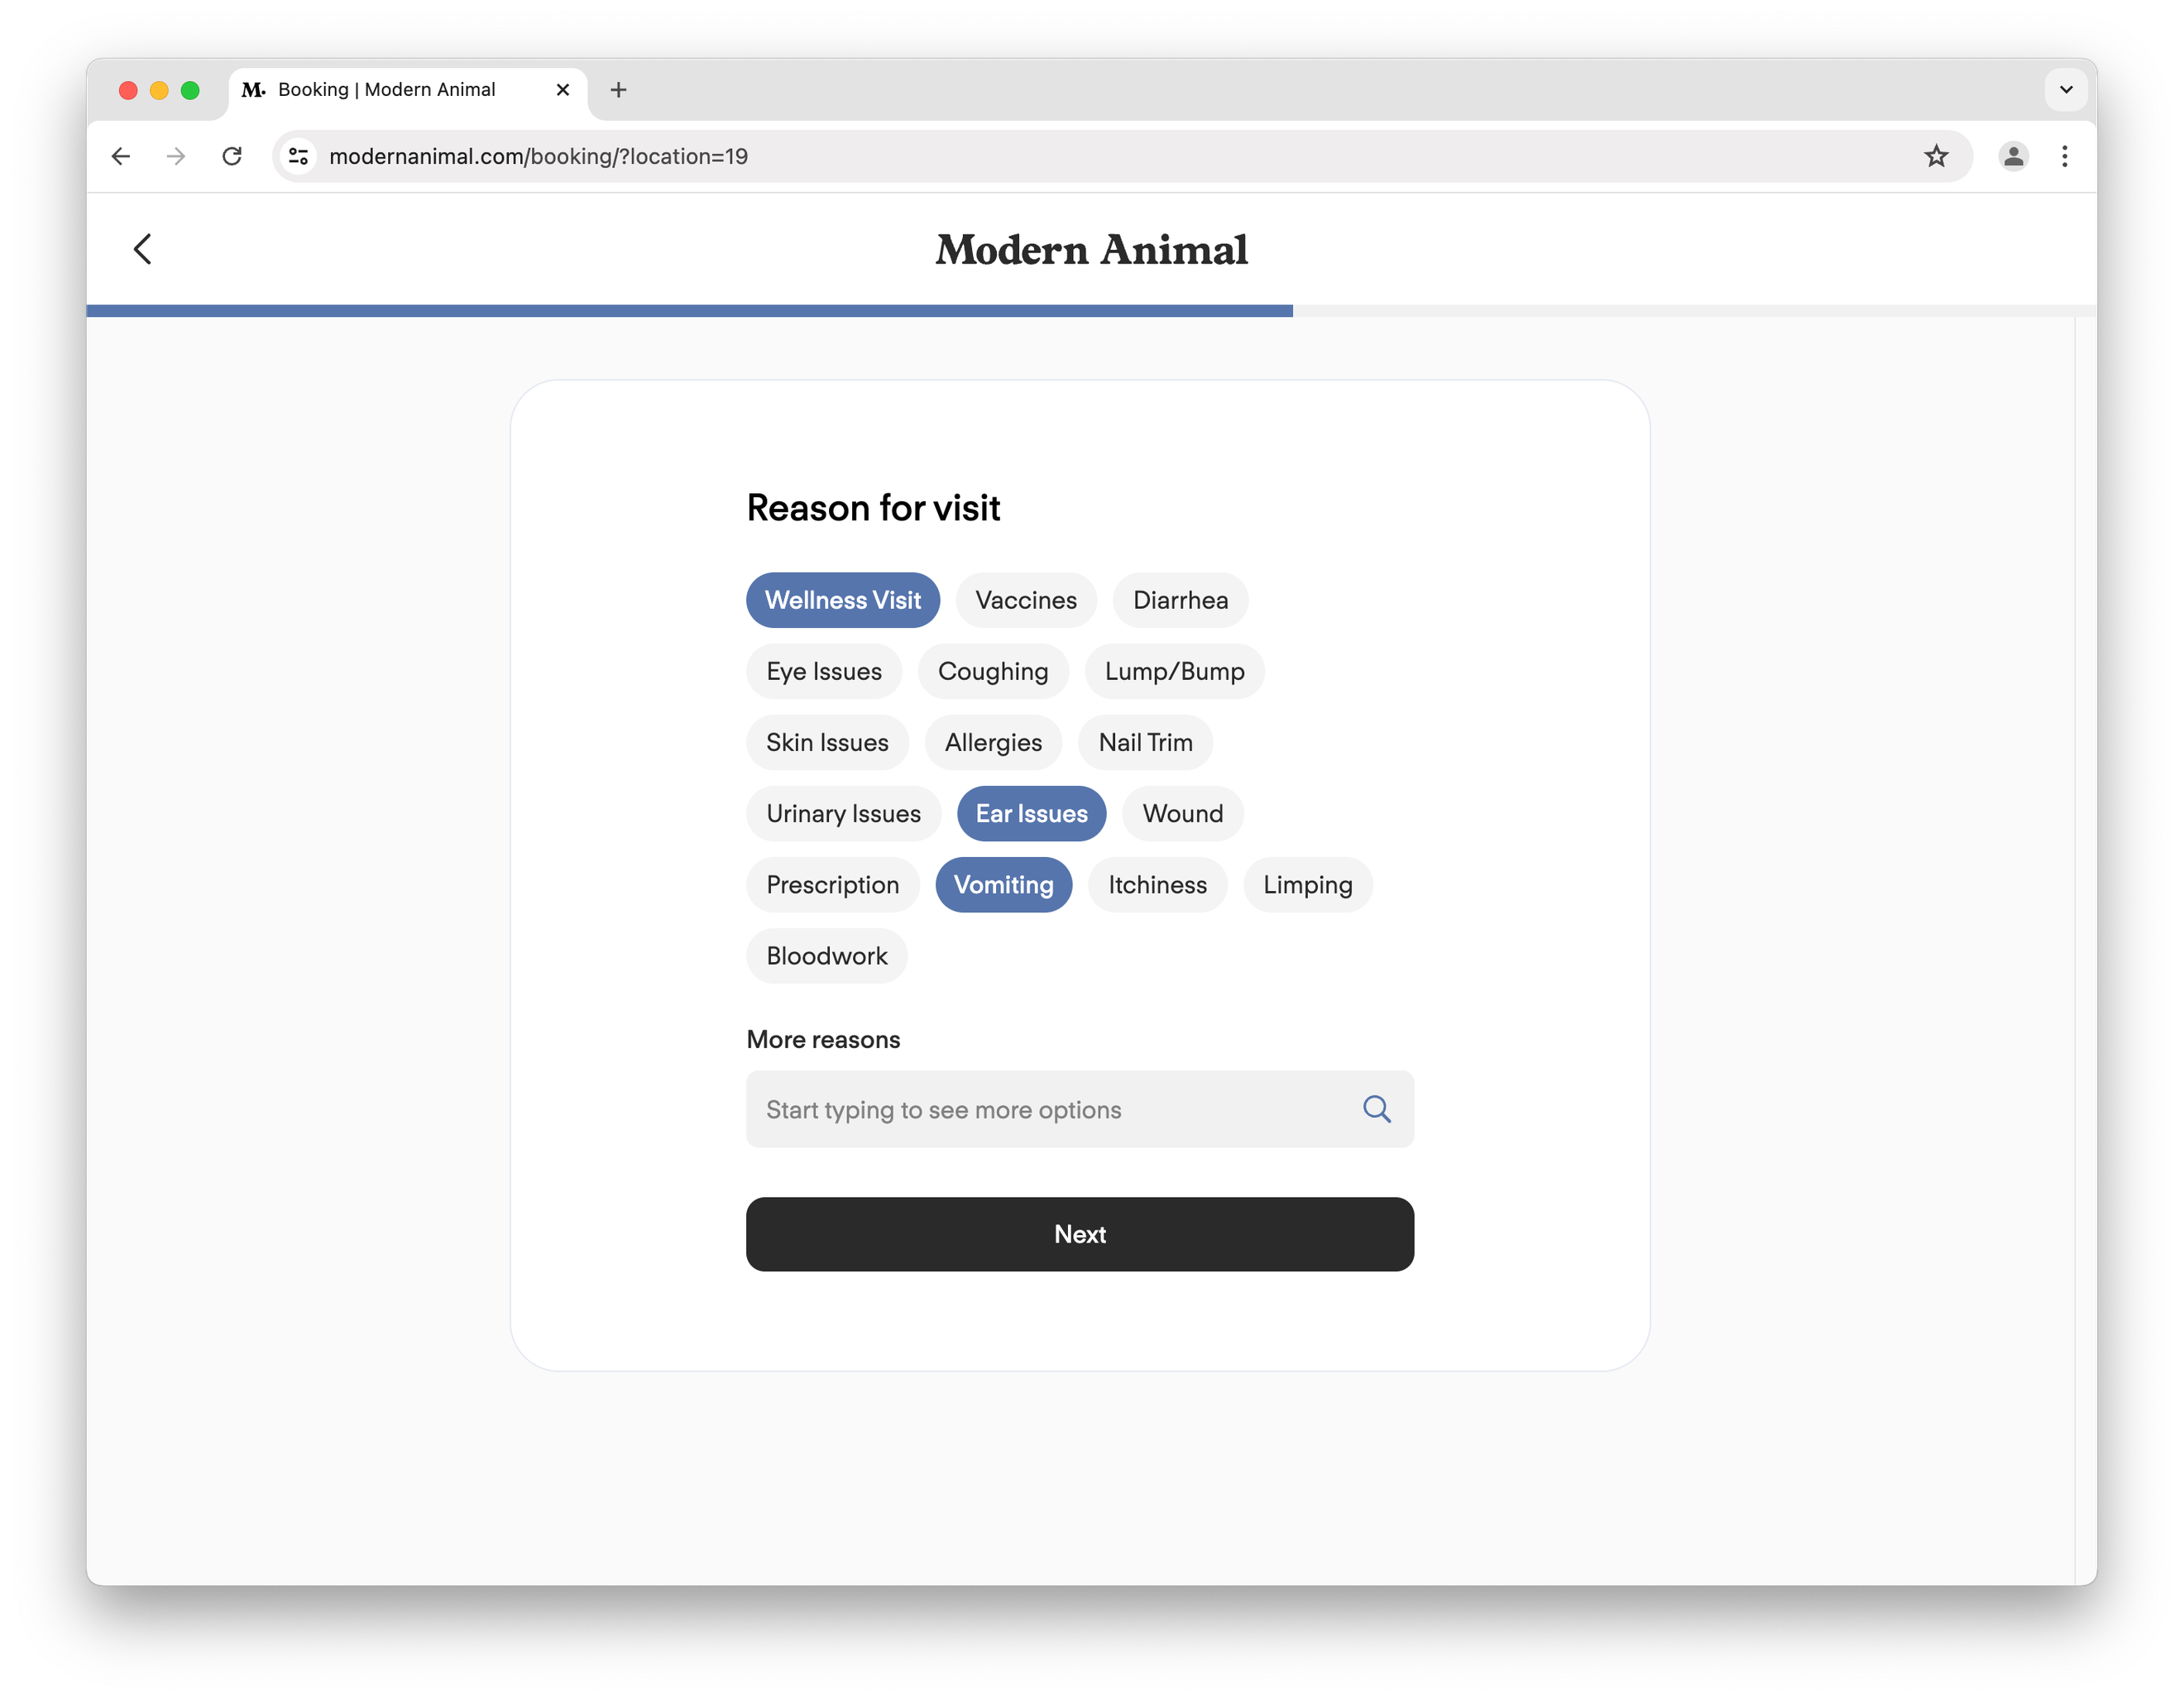Image resolution: width=2184 pixels, height=1700 pixels.
Task: Go back with browser back arrow
Action: pyautogui.click(x=121, y=156)
